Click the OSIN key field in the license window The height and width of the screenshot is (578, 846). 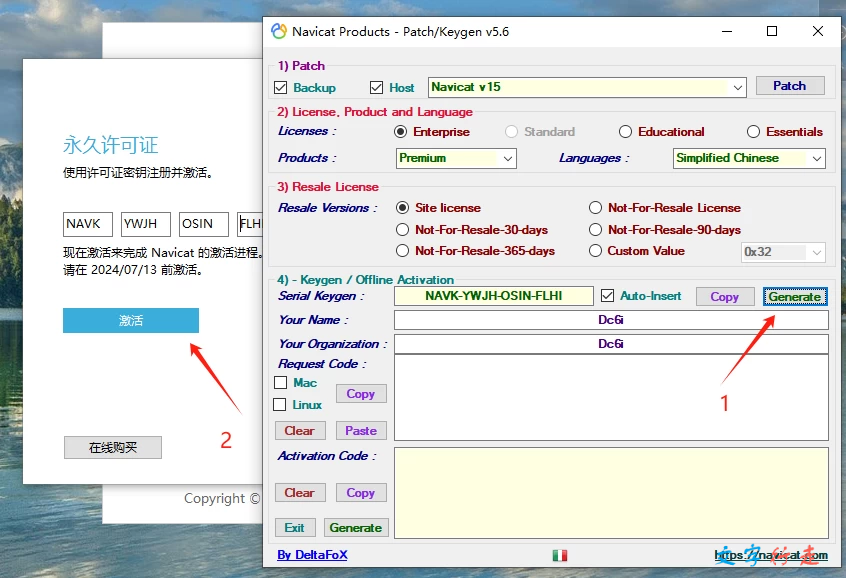click(204, 224)
